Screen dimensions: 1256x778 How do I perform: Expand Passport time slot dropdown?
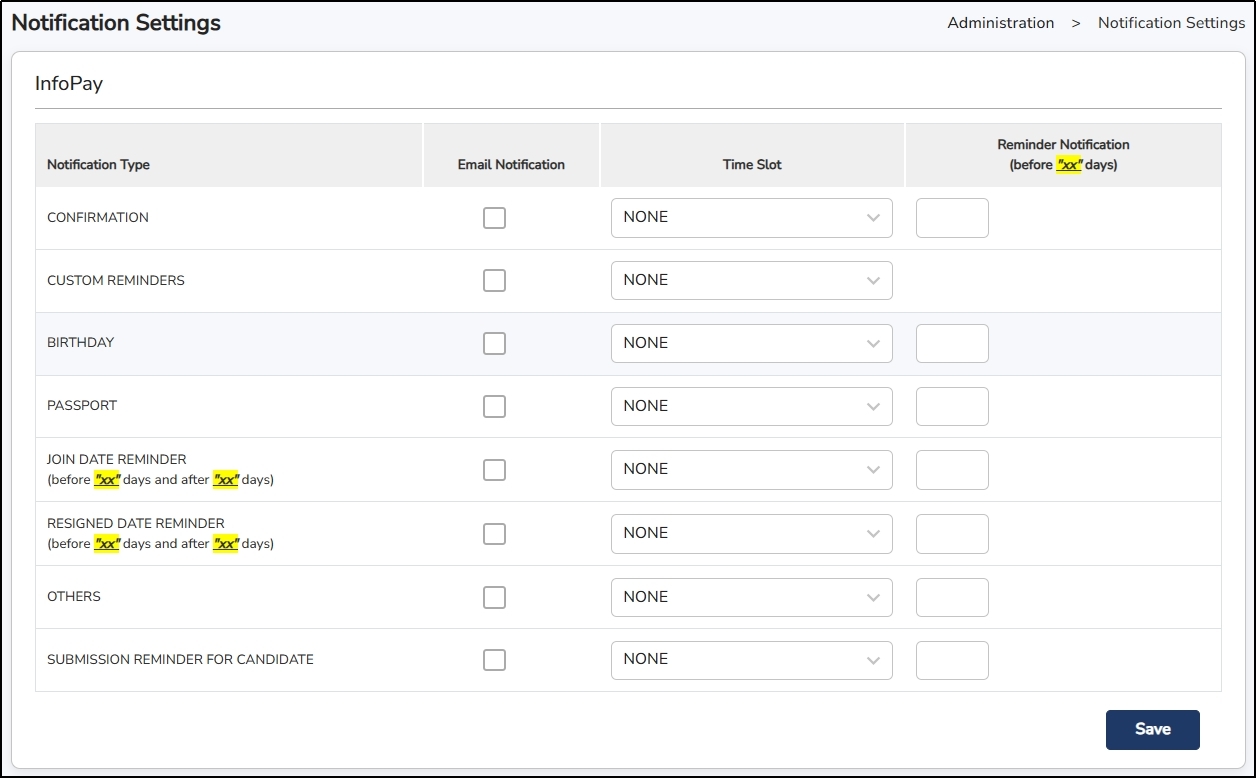point(751,407)
